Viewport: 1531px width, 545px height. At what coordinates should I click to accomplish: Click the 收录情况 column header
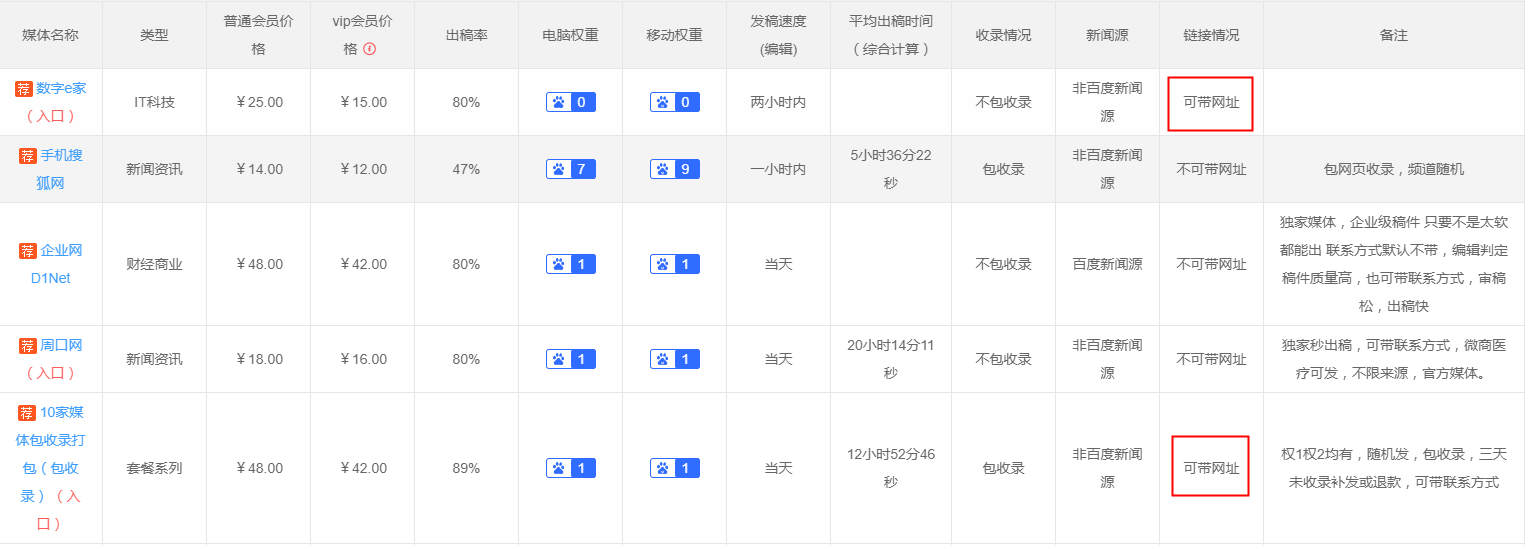[1003, 35]
